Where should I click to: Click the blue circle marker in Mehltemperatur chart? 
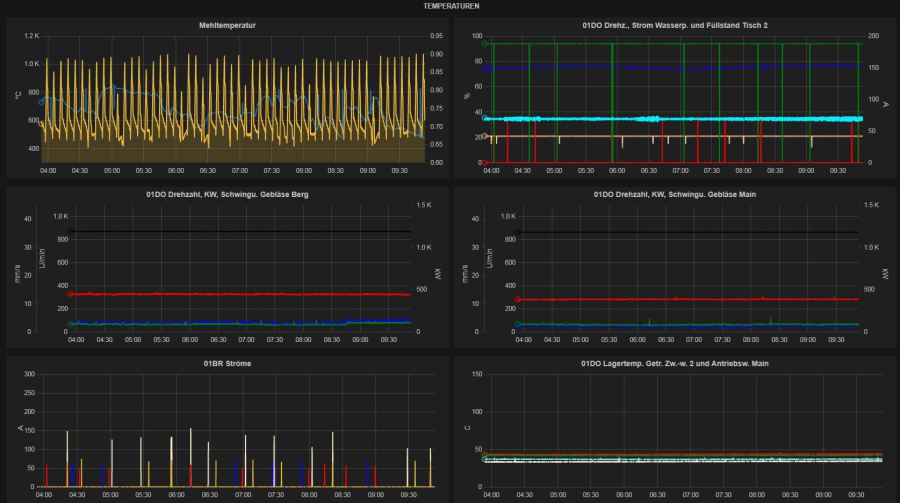tap(42, 102)
